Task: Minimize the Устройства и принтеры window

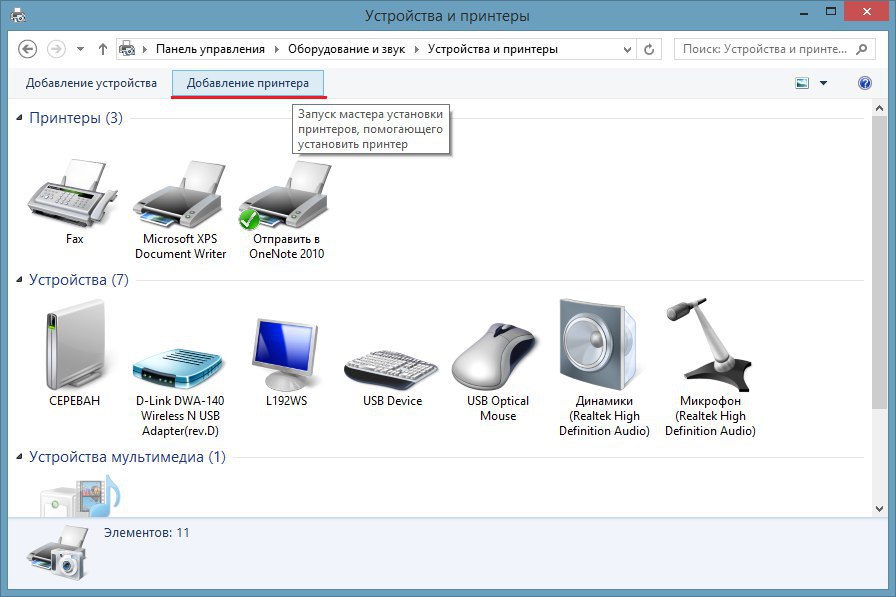Action: coord(804,13)
